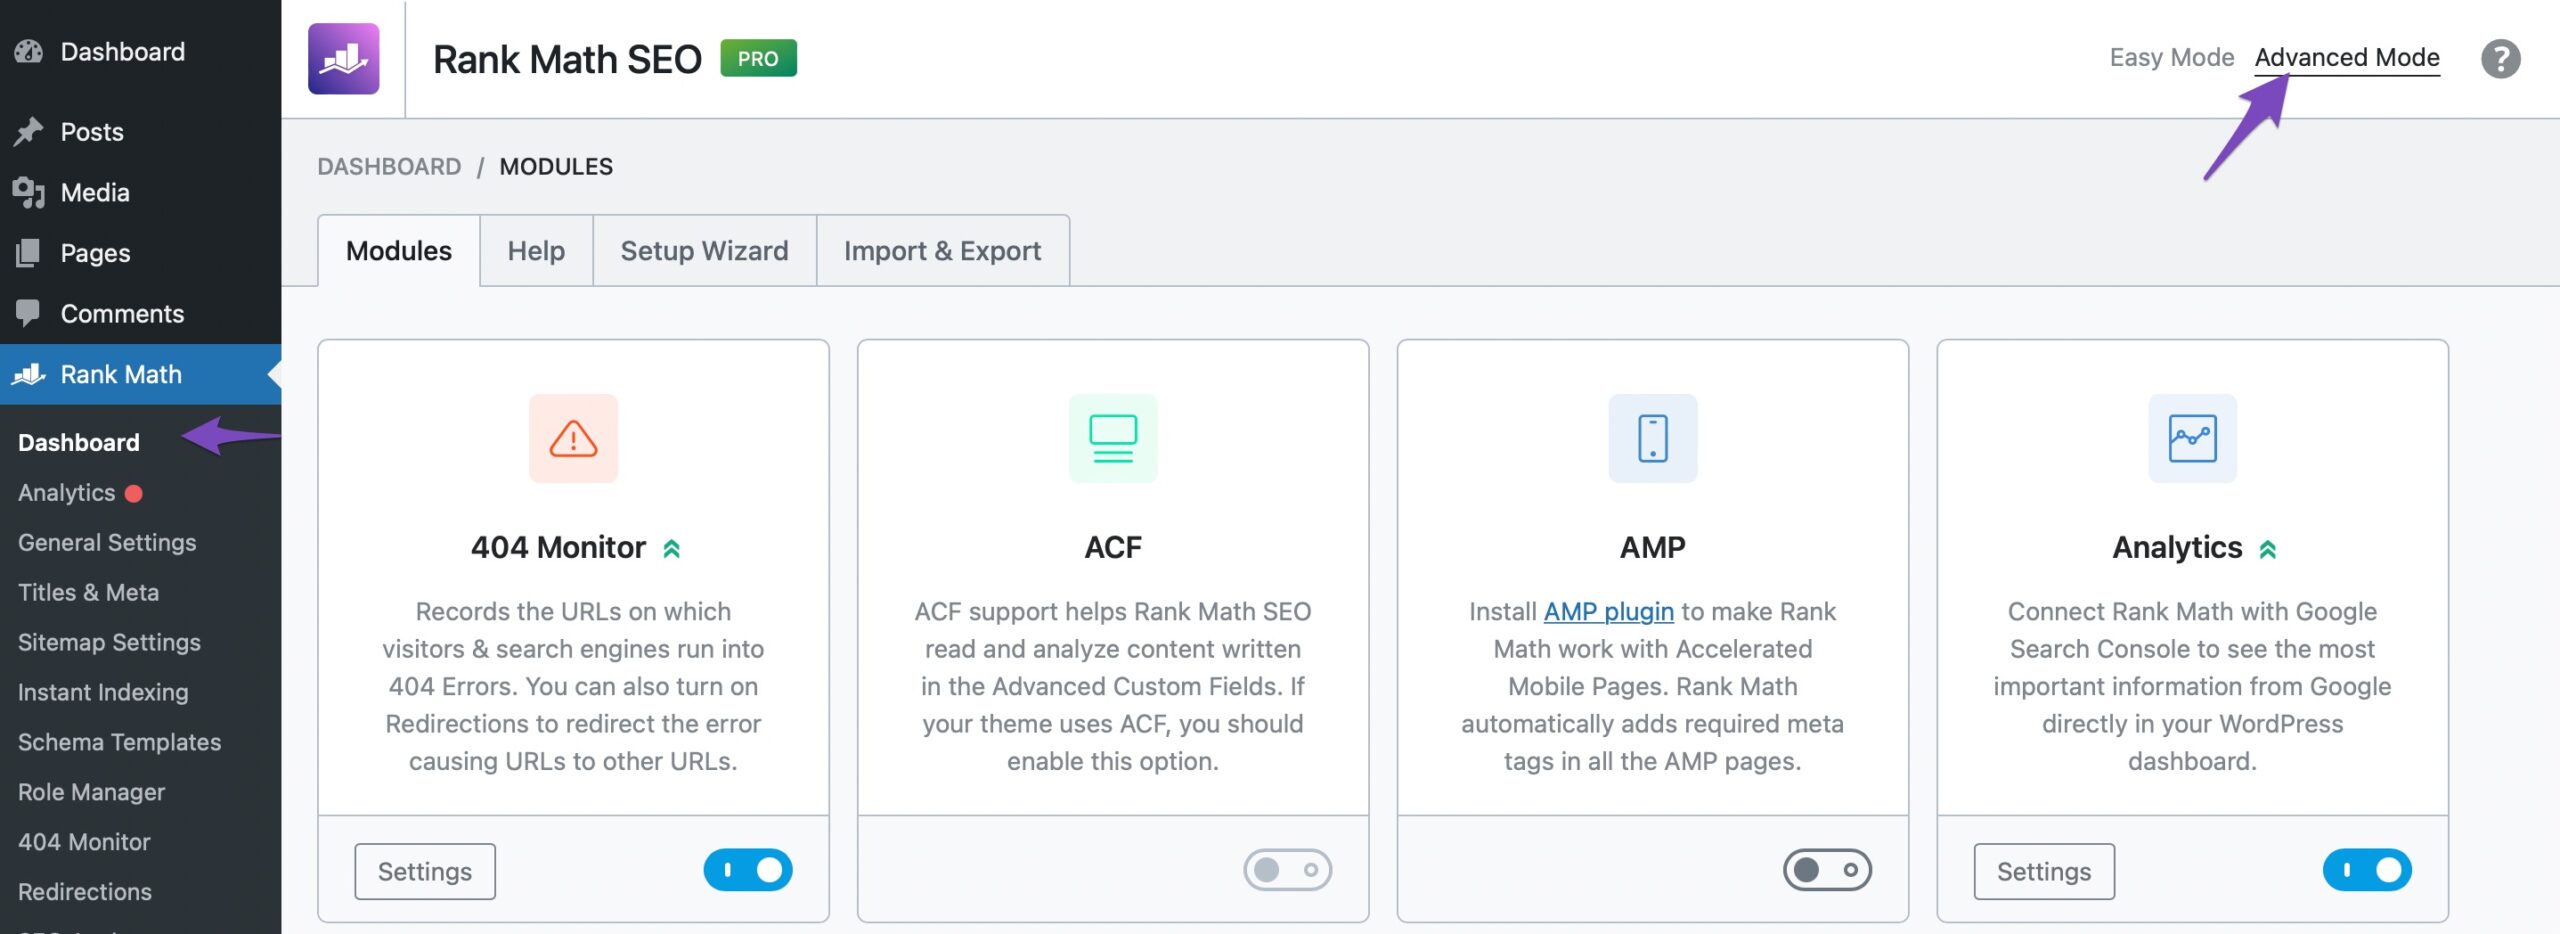Open Comments in the admin menu
The height and width of the screenshot is (934, 2560).
(x=140, y=313)
